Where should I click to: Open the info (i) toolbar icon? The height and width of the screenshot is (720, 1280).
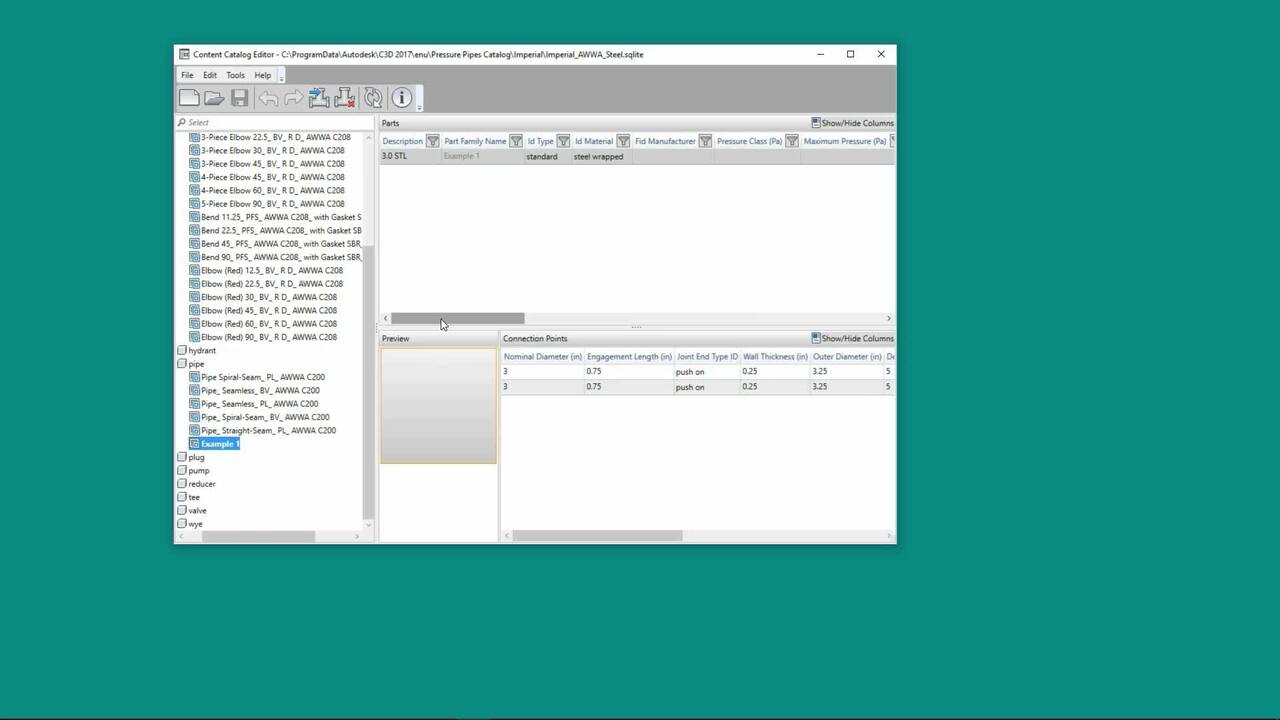pos(401,97)
